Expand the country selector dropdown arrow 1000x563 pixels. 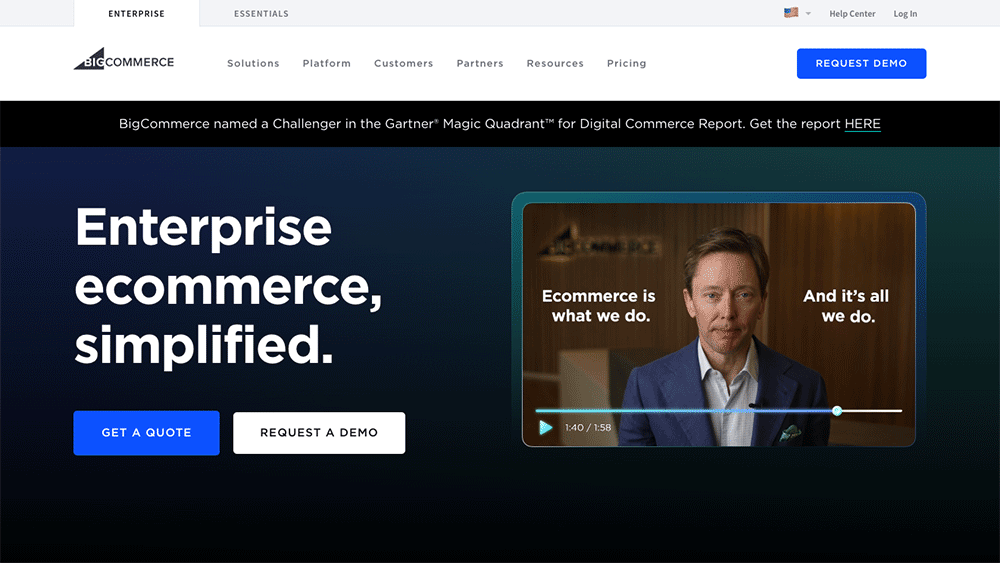[x=808, y=13]
